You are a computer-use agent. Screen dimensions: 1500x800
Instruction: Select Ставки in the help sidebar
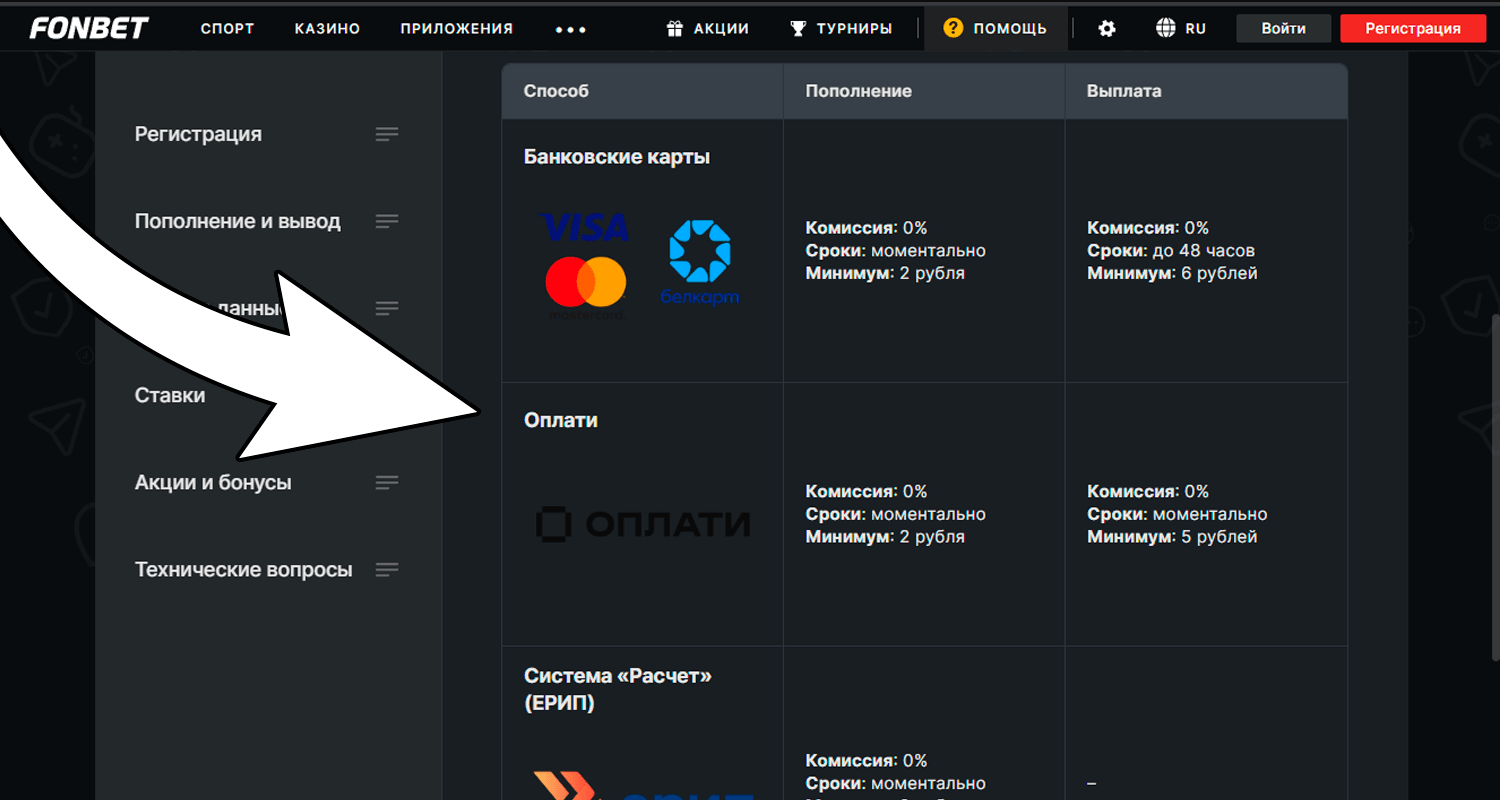170,395
